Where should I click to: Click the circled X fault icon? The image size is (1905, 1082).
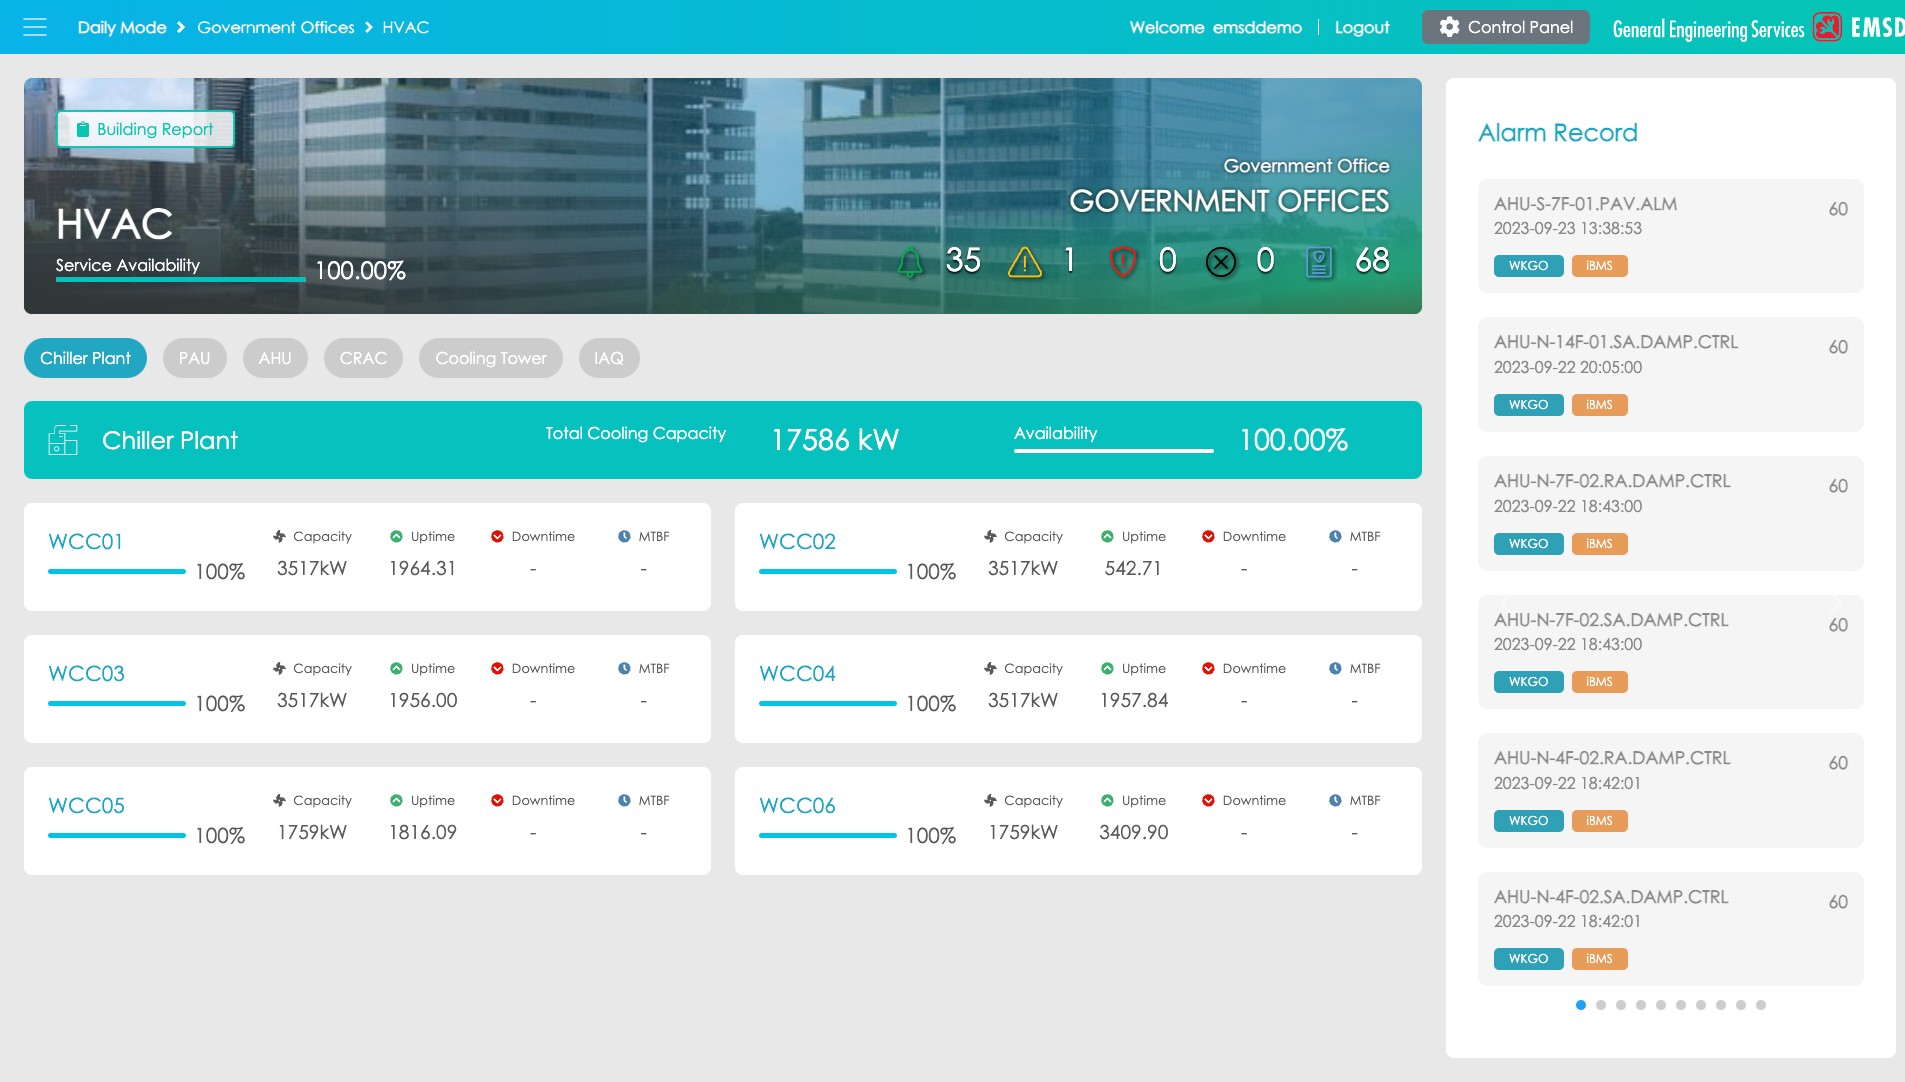point(1221,262)
